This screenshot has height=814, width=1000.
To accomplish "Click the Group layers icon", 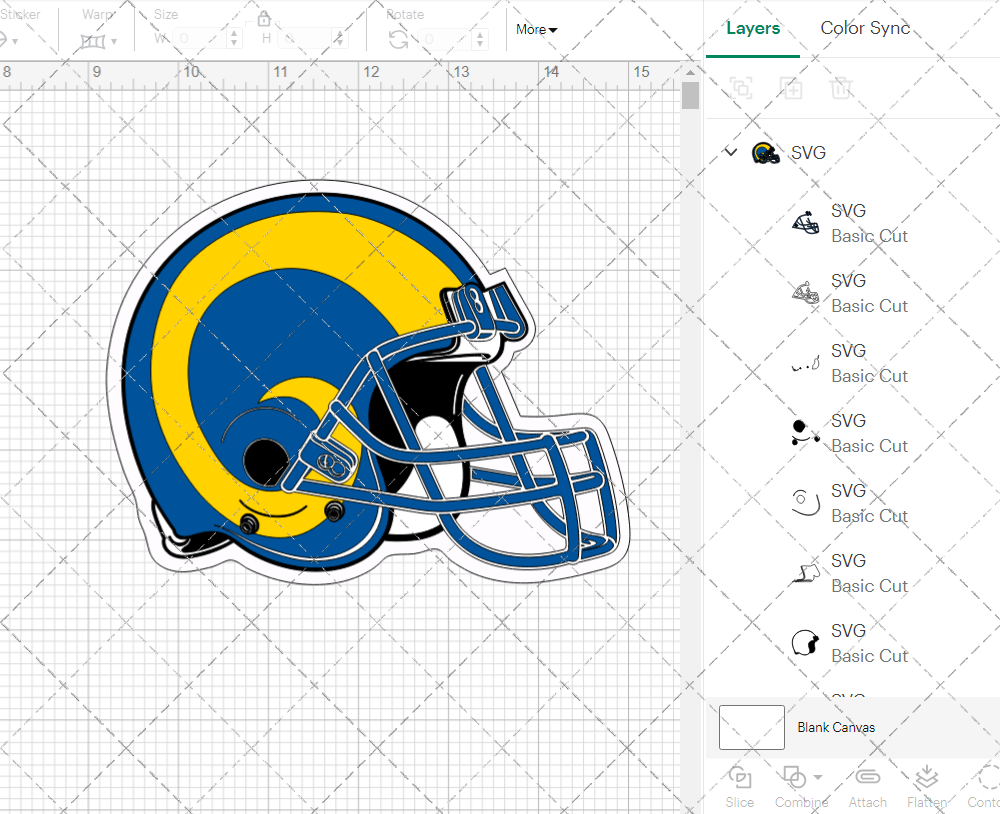I will point(741,87).
